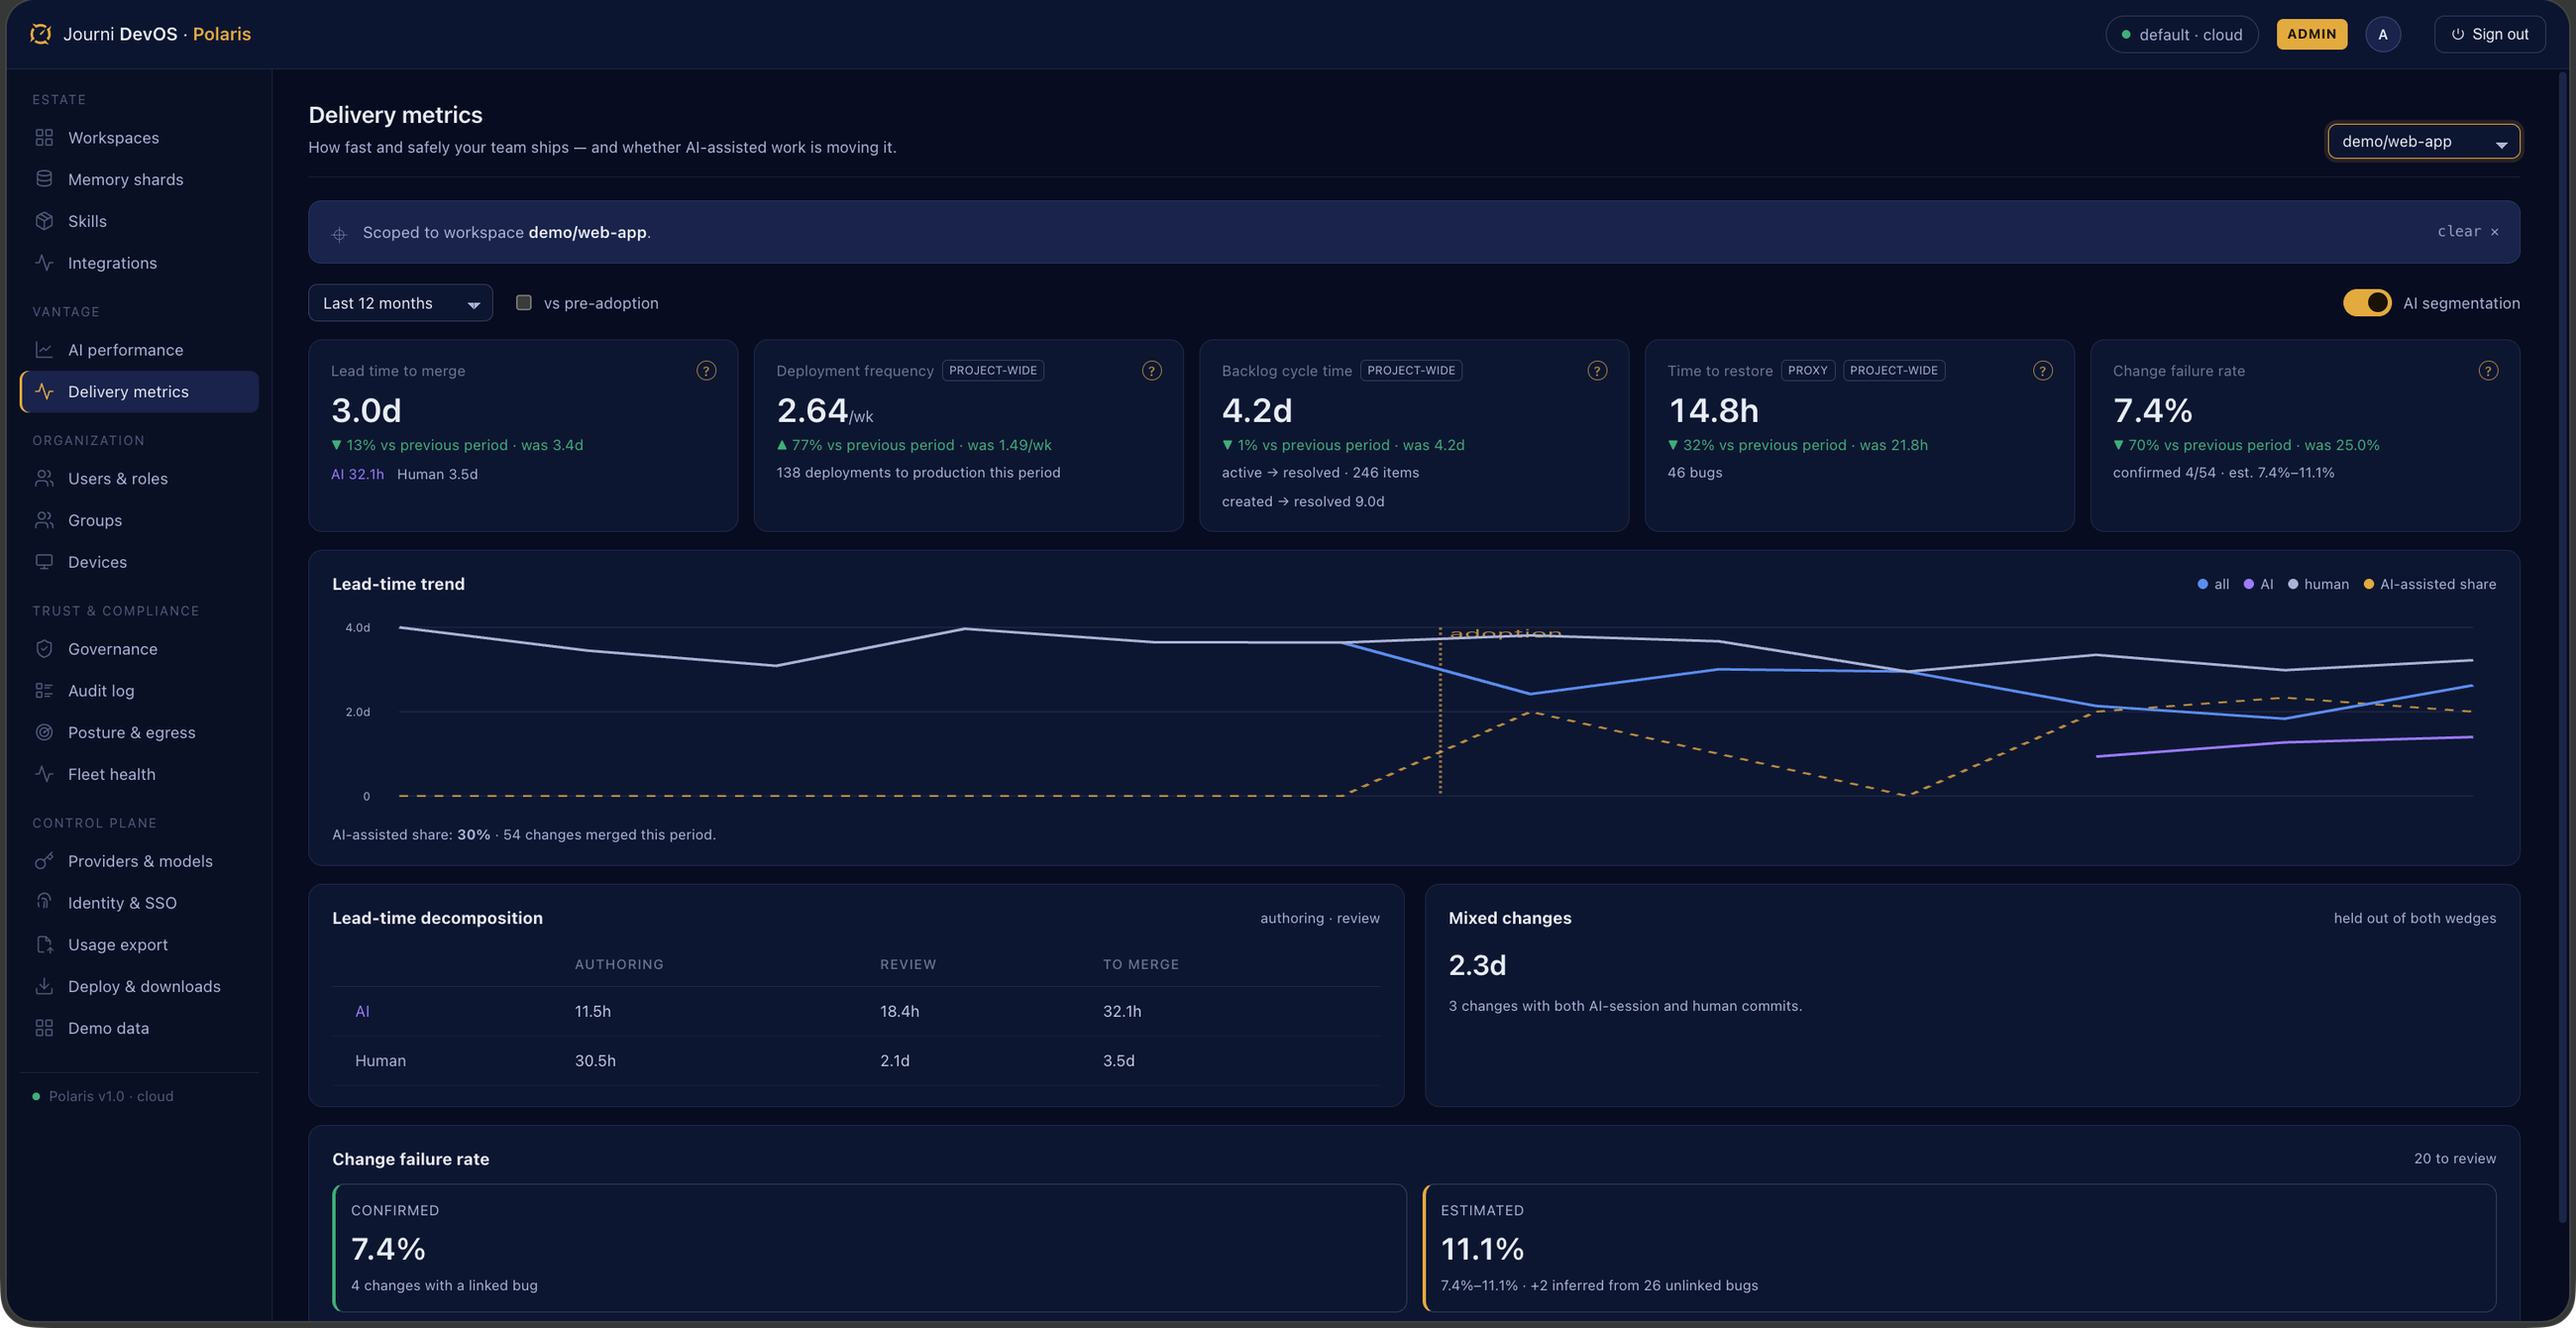Image resolution: width=2576 pixels, height=1328 pixels.
Task: Click the Usage export file icon
Action: [x=44, y=944]
